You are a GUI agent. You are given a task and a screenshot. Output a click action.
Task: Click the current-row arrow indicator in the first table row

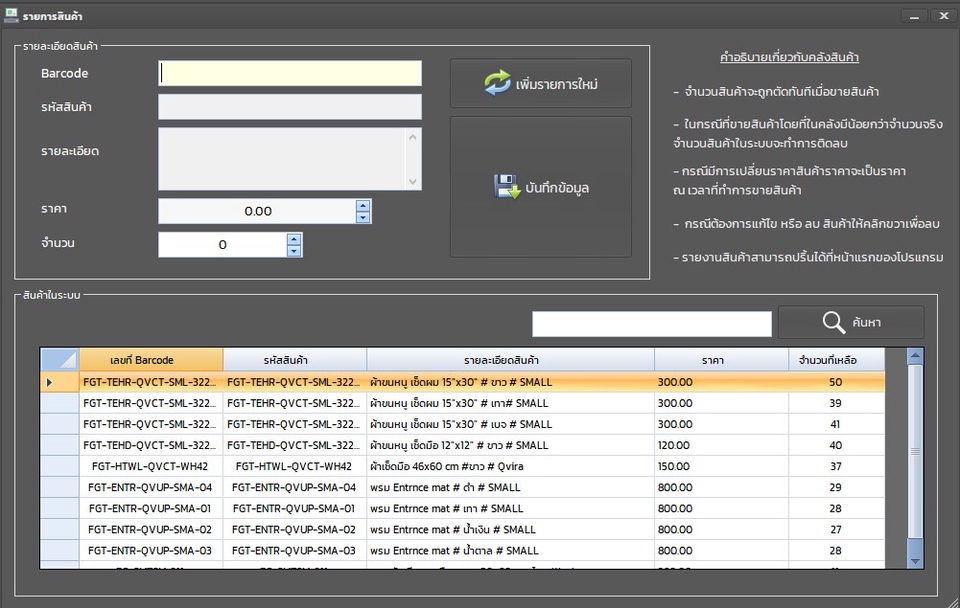(50, 382)
